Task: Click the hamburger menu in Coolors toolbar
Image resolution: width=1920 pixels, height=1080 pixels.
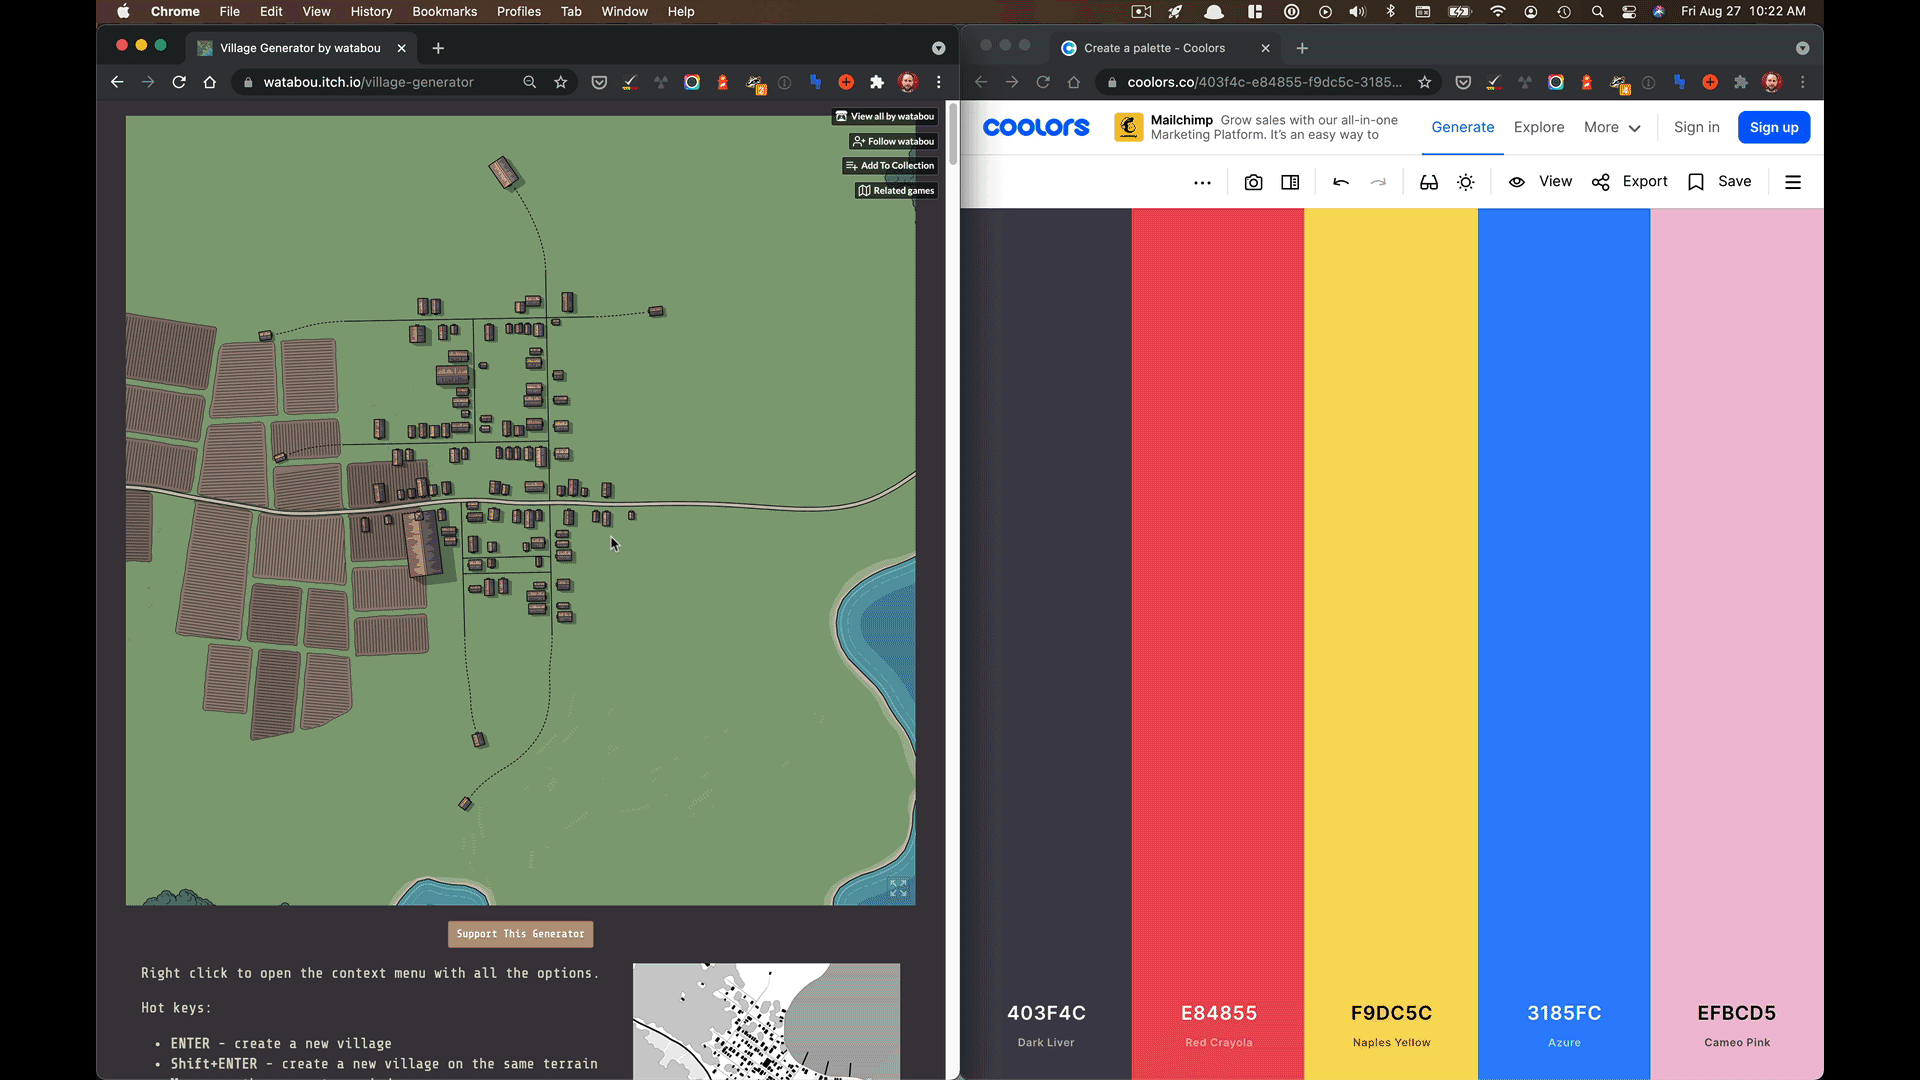Action: tap(1793, 182)
